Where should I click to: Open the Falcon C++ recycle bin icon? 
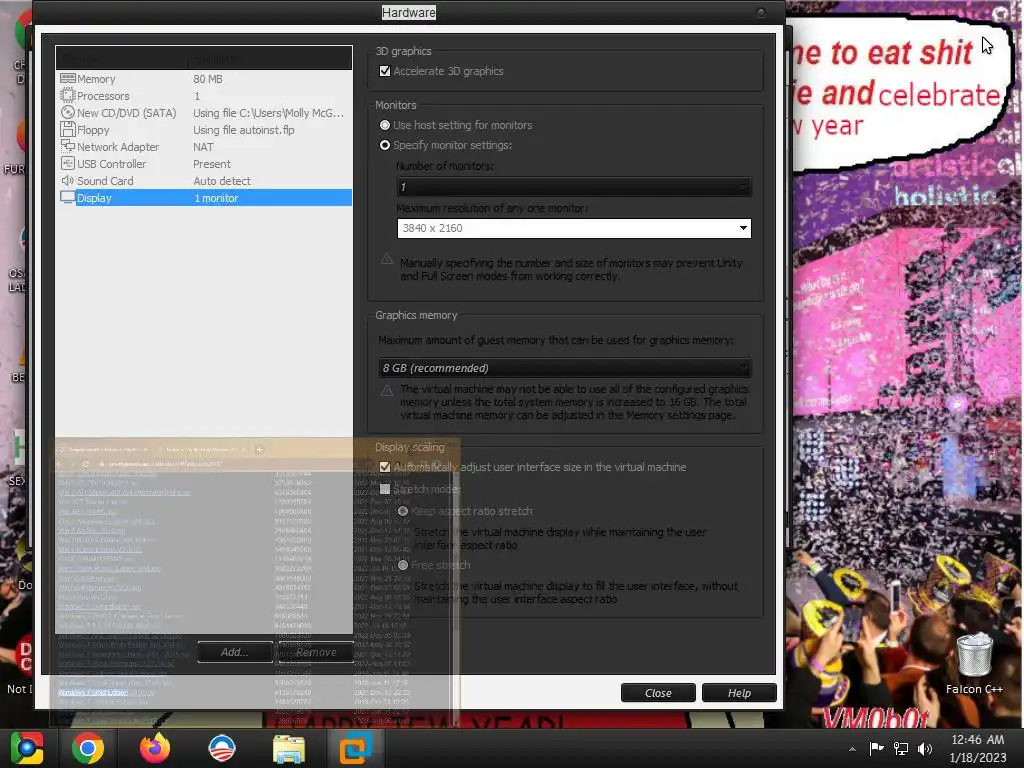click(x=974, y=655)
